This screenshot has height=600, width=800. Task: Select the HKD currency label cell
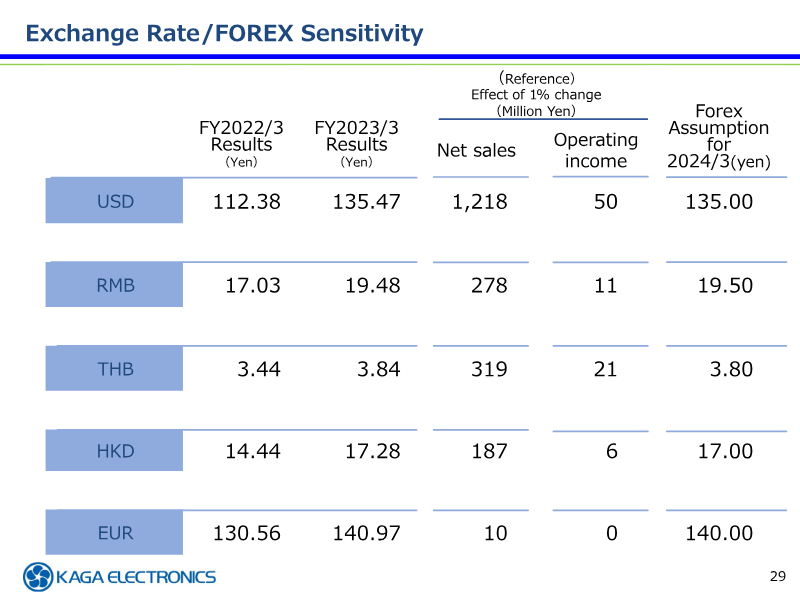coord(115,452)
